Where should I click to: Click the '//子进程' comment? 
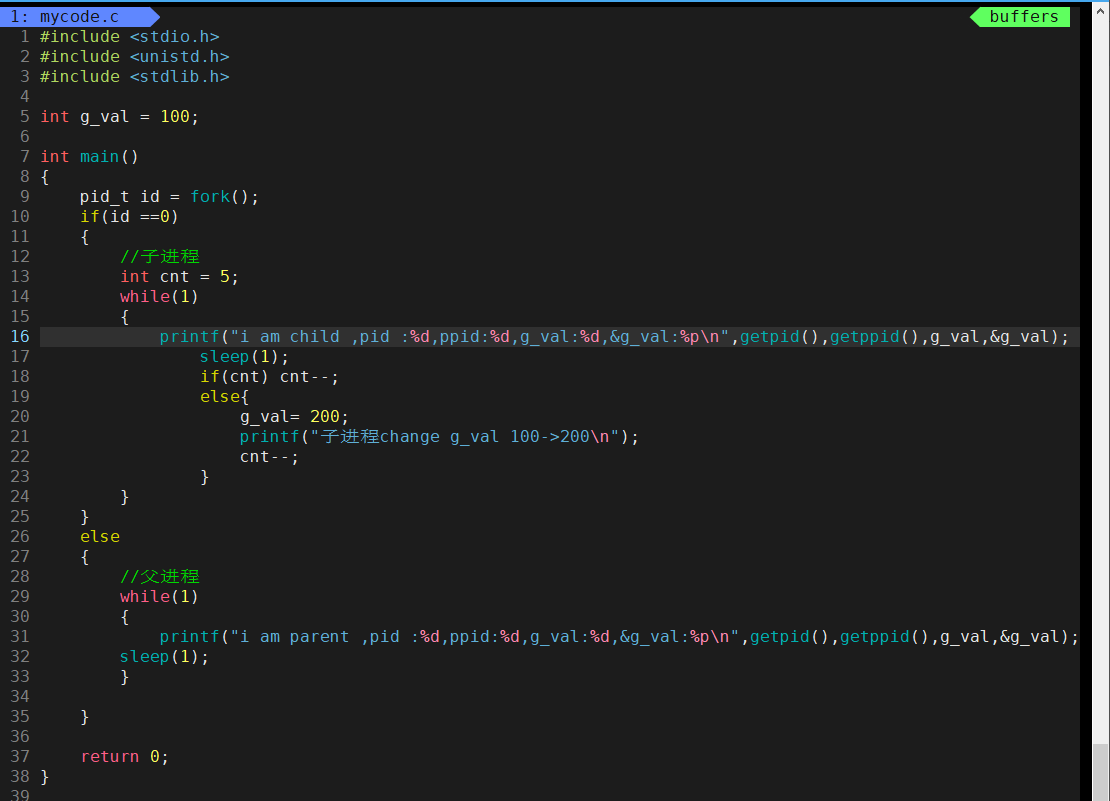pyautogui.click(x=160, y=256)
